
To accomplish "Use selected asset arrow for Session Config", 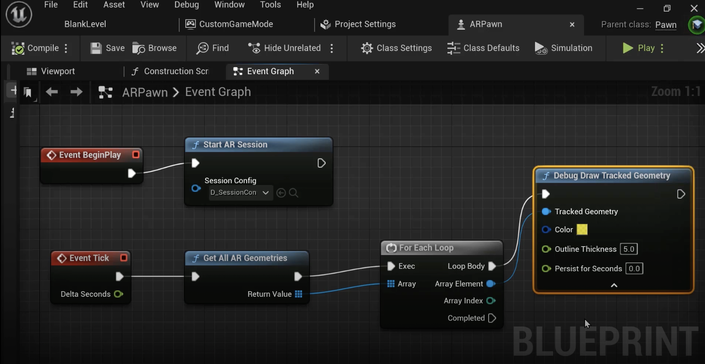I will click(281, 193).
